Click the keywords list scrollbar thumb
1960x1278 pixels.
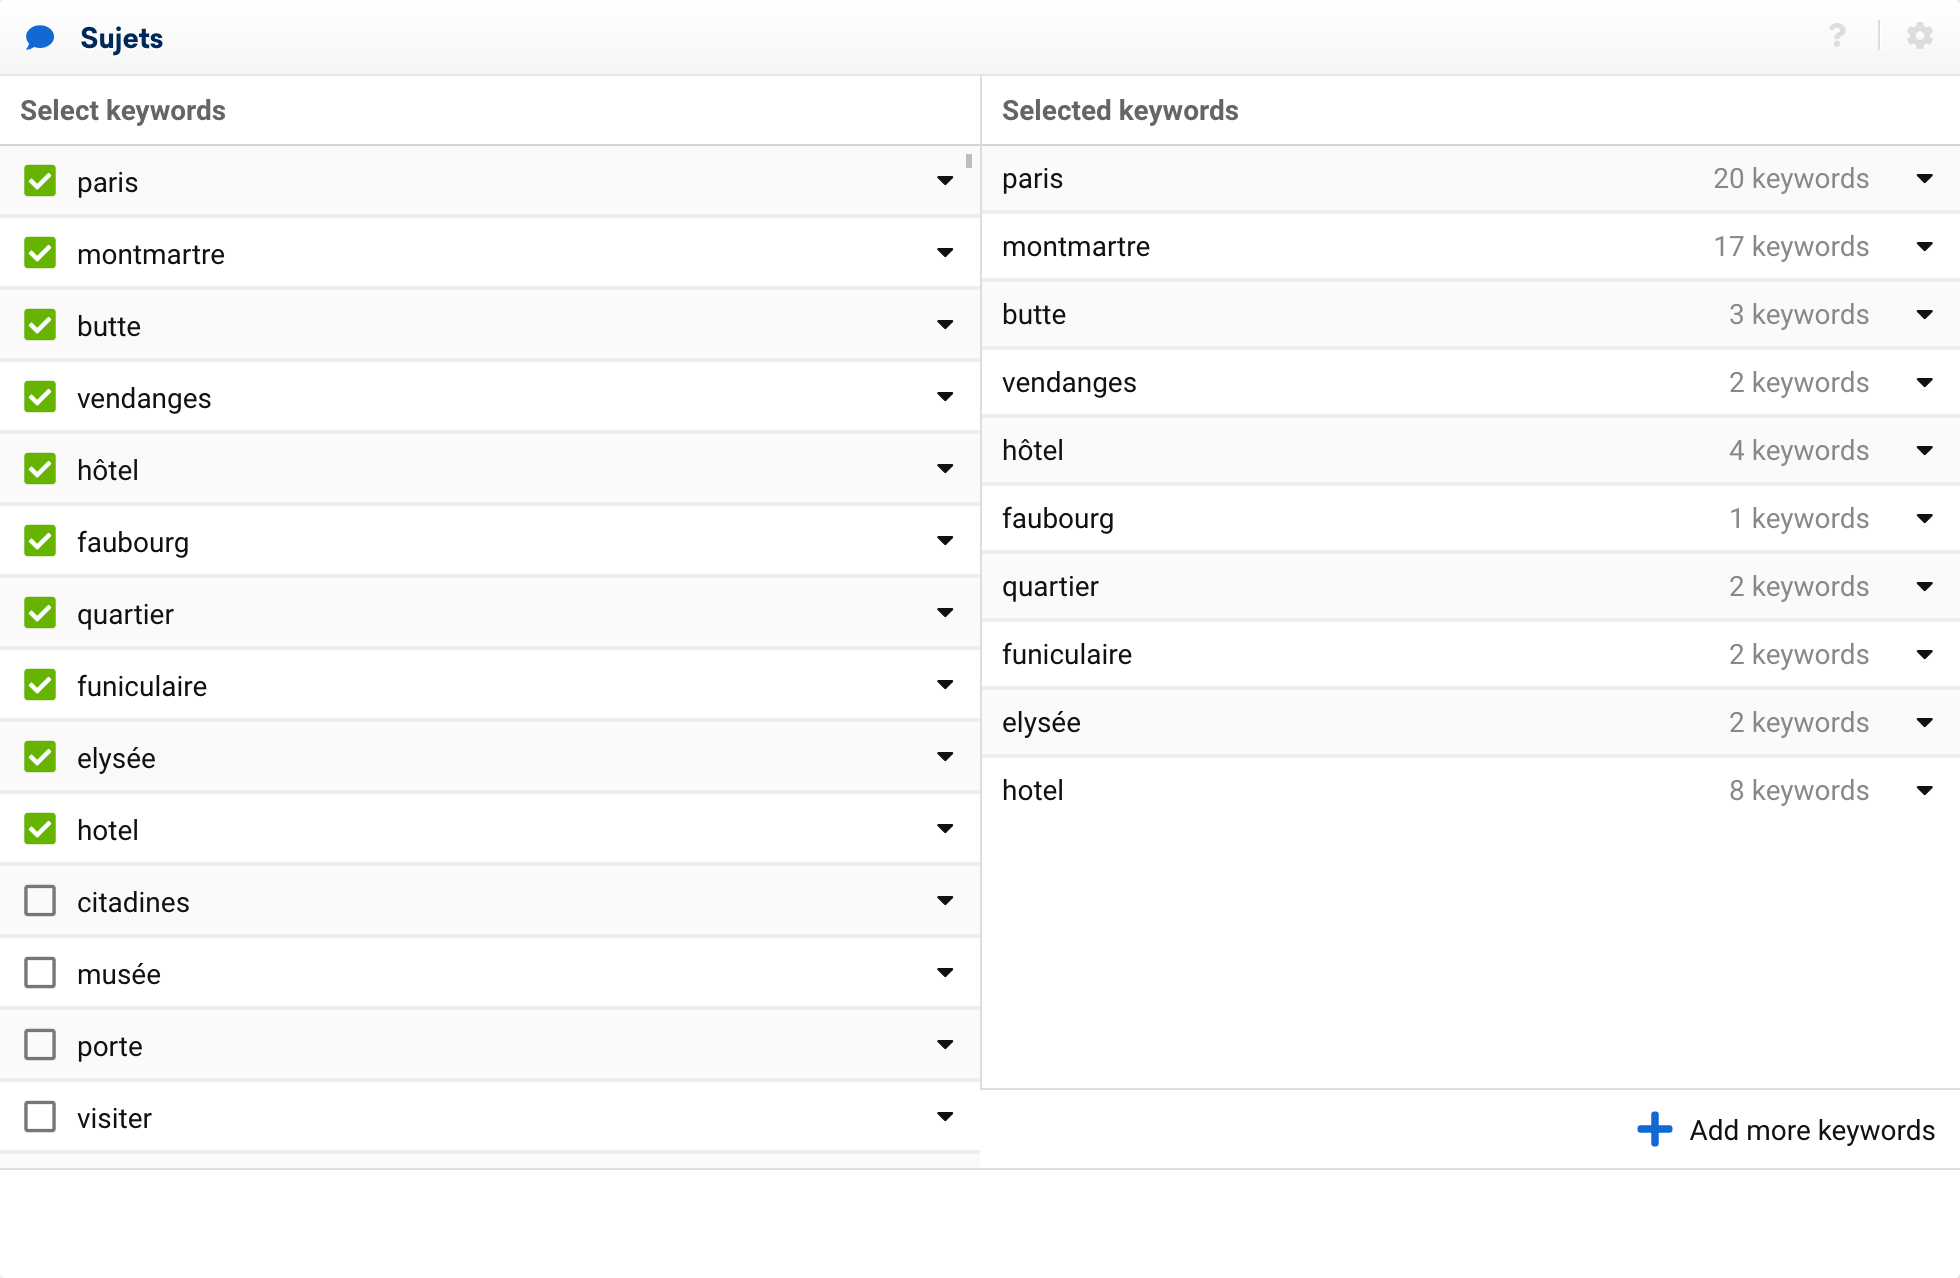click(x=969, y=161)
